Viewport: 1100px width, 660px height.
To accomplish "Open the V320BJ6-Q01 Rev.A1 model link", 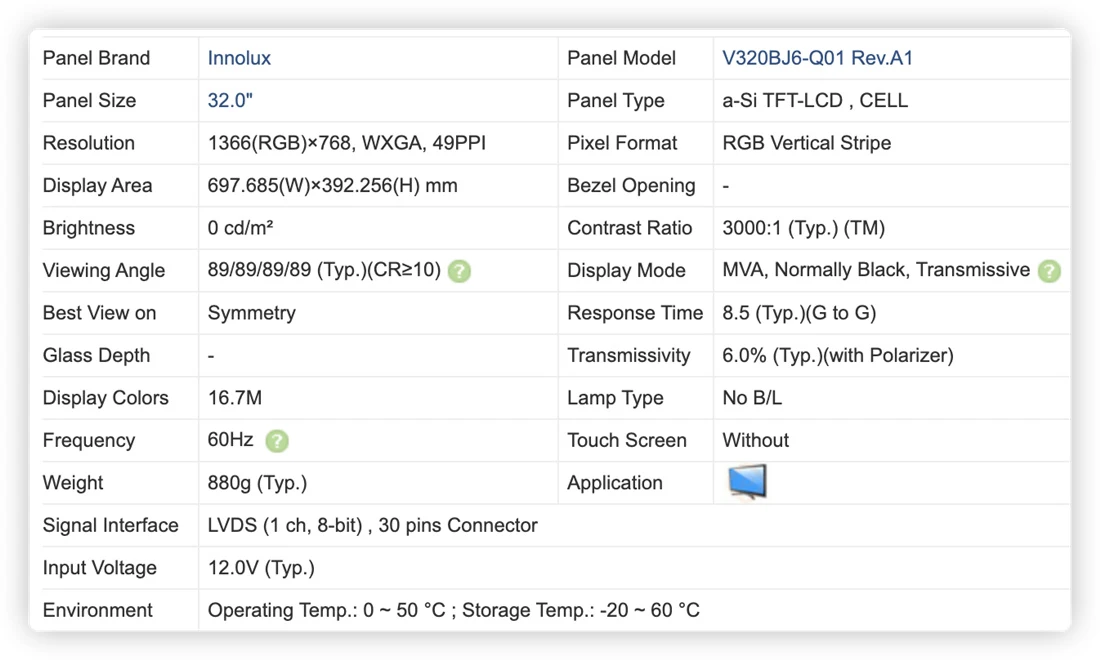I will click(817, 58).
